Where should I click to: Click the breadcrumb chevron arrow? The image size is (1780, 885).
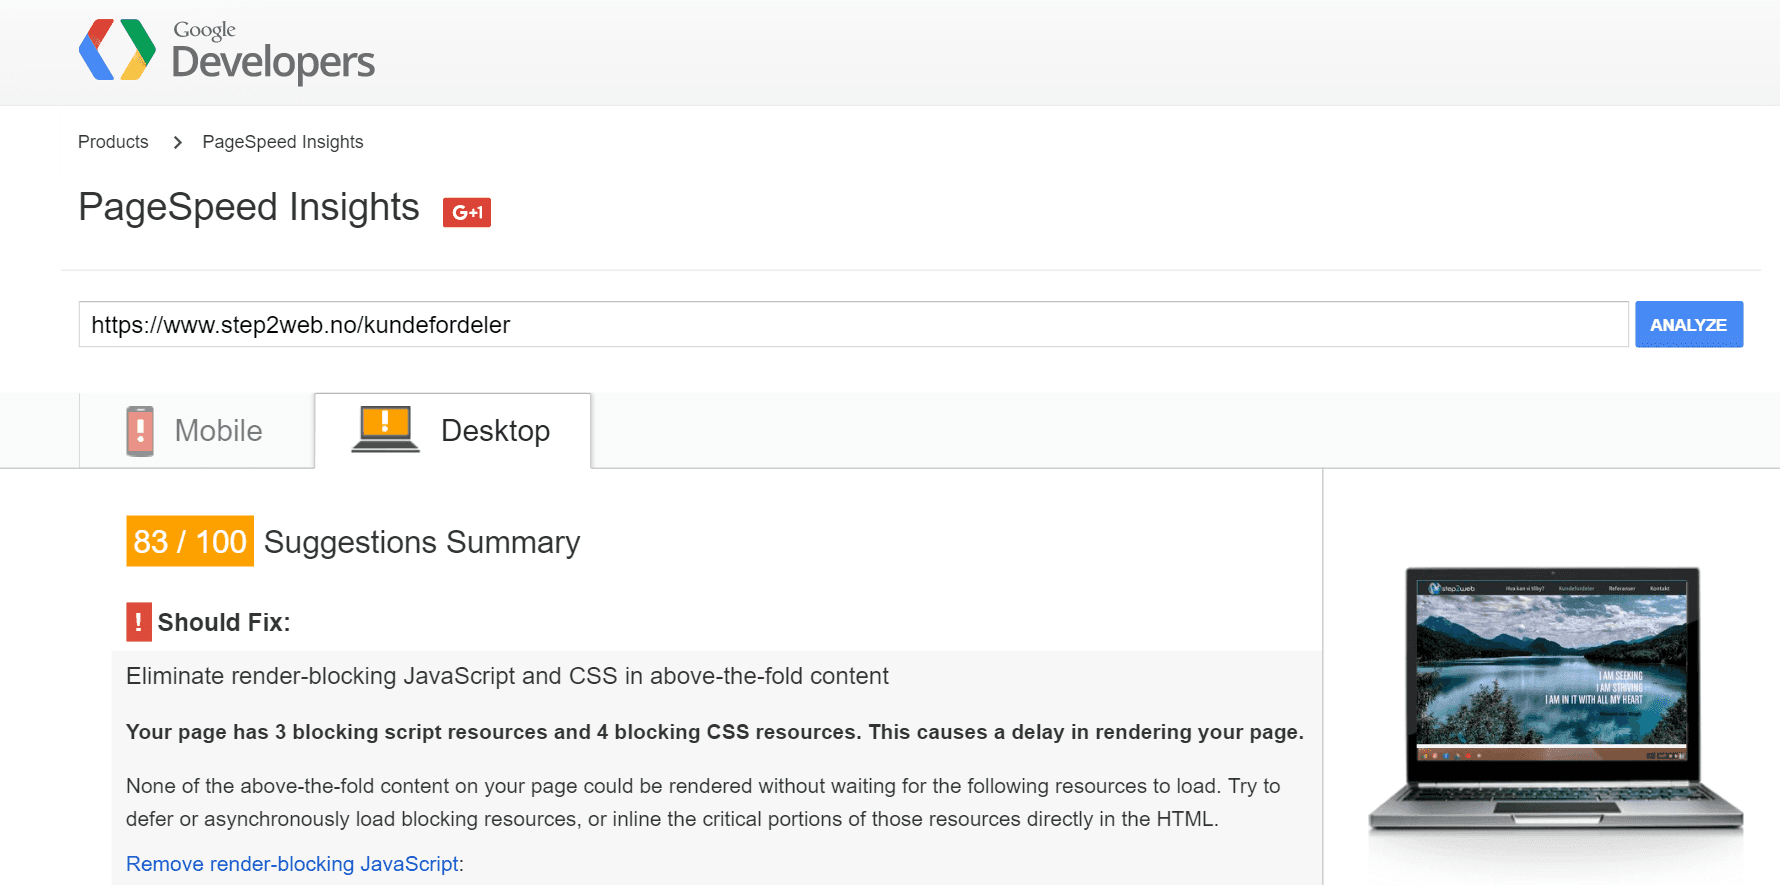(177, 142)
